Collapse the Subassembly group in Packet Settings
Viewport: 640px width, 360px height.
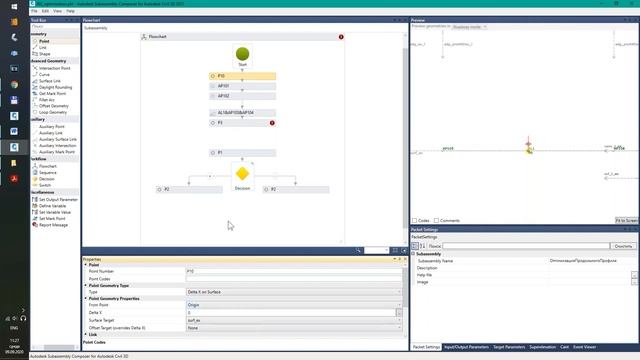click(x=413, y=254)
